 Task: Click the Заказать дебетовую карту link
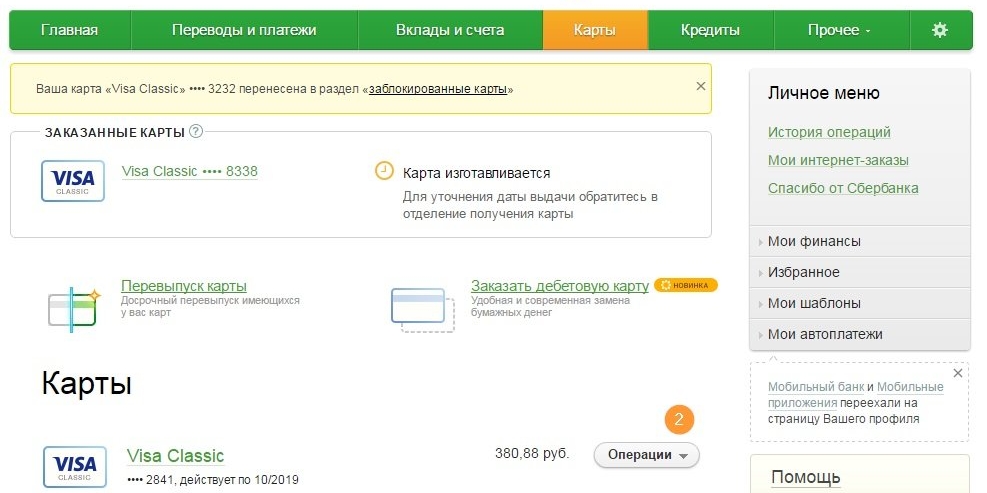[559, 286]
